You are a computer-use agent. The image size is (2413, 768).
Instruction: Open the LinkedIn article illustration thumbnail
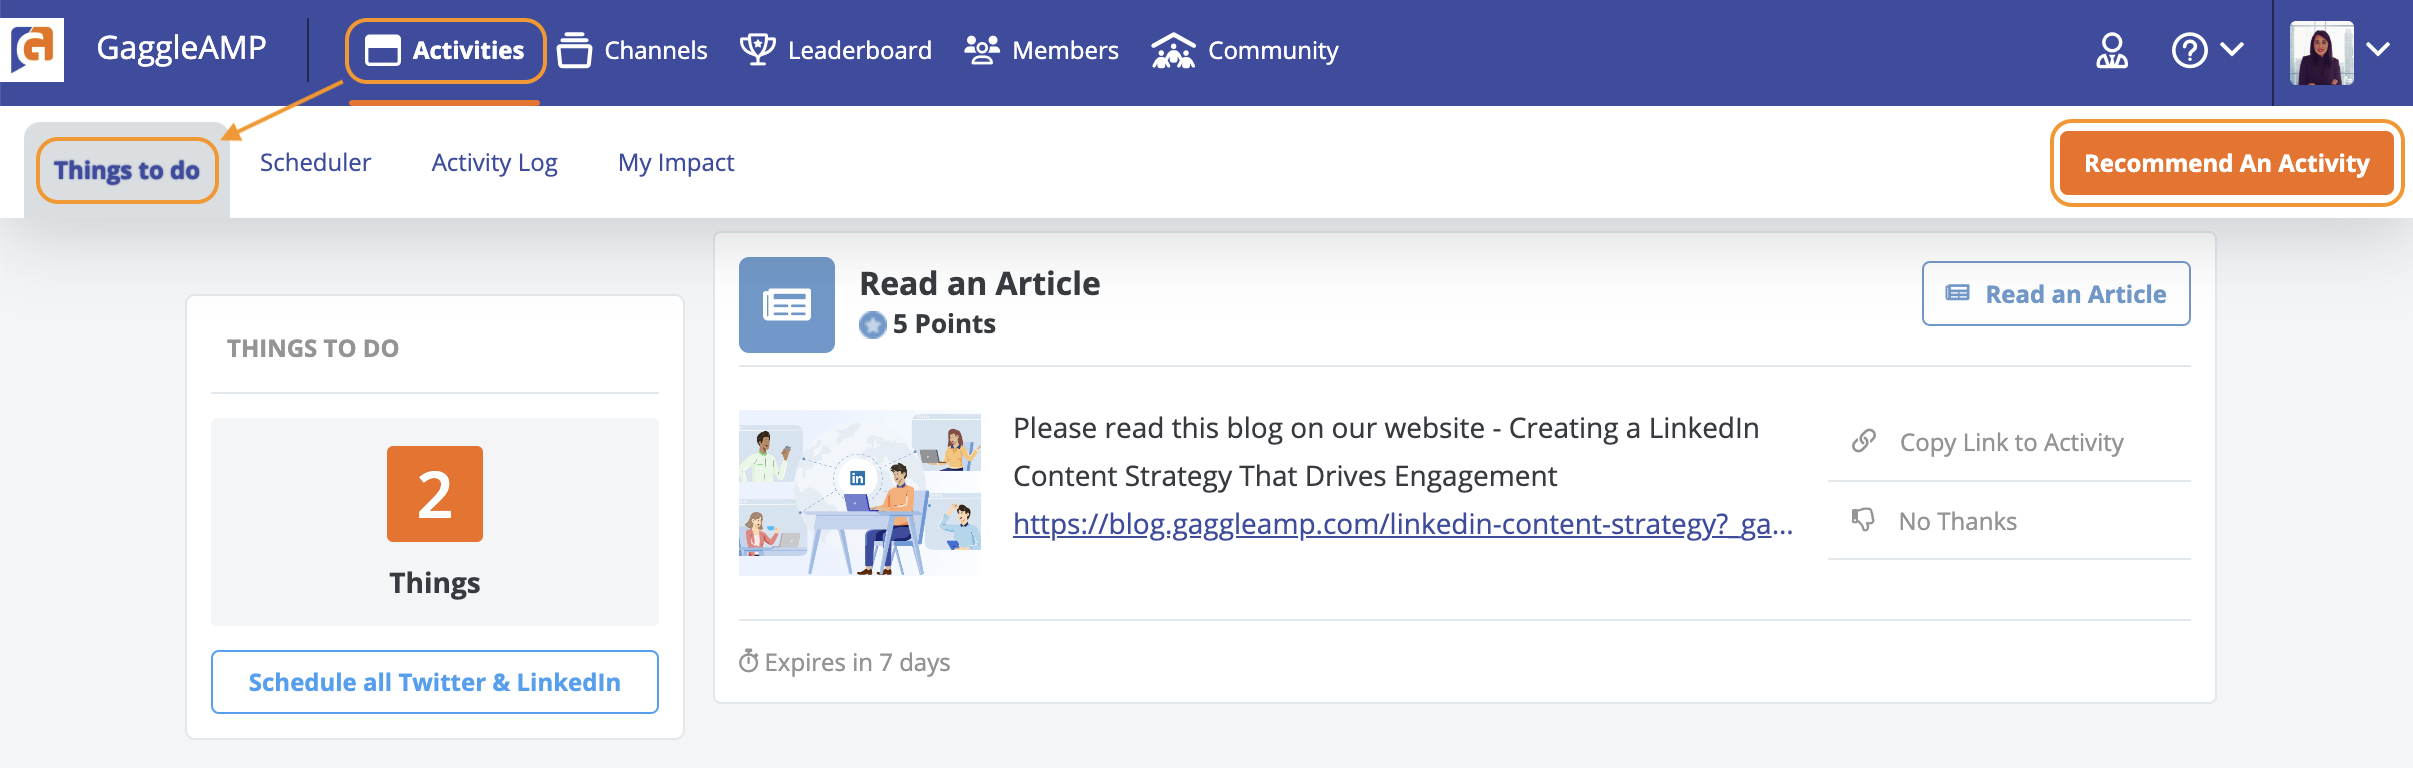pos(860,493)
